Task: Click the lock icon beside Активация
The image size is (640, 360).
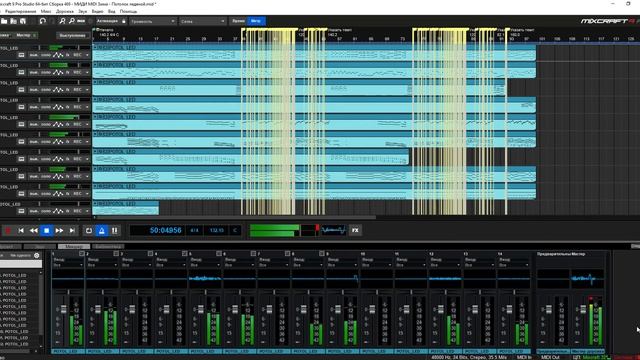Action: click(124, 21)
